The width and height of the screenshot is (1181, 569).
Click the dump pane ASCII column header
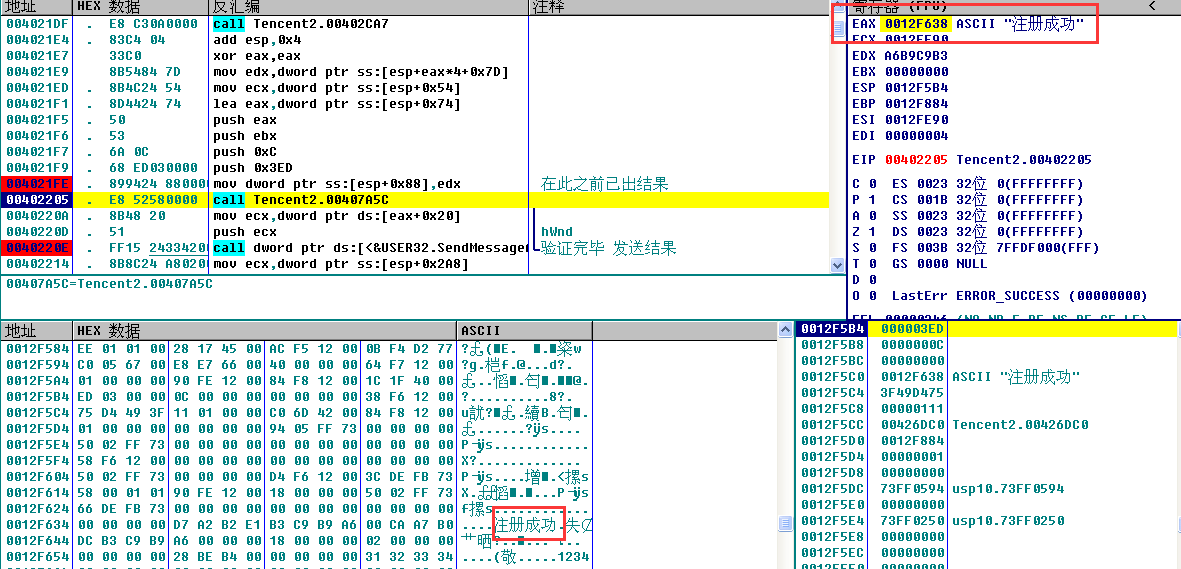pyautogui.click(x=524, y=331)
